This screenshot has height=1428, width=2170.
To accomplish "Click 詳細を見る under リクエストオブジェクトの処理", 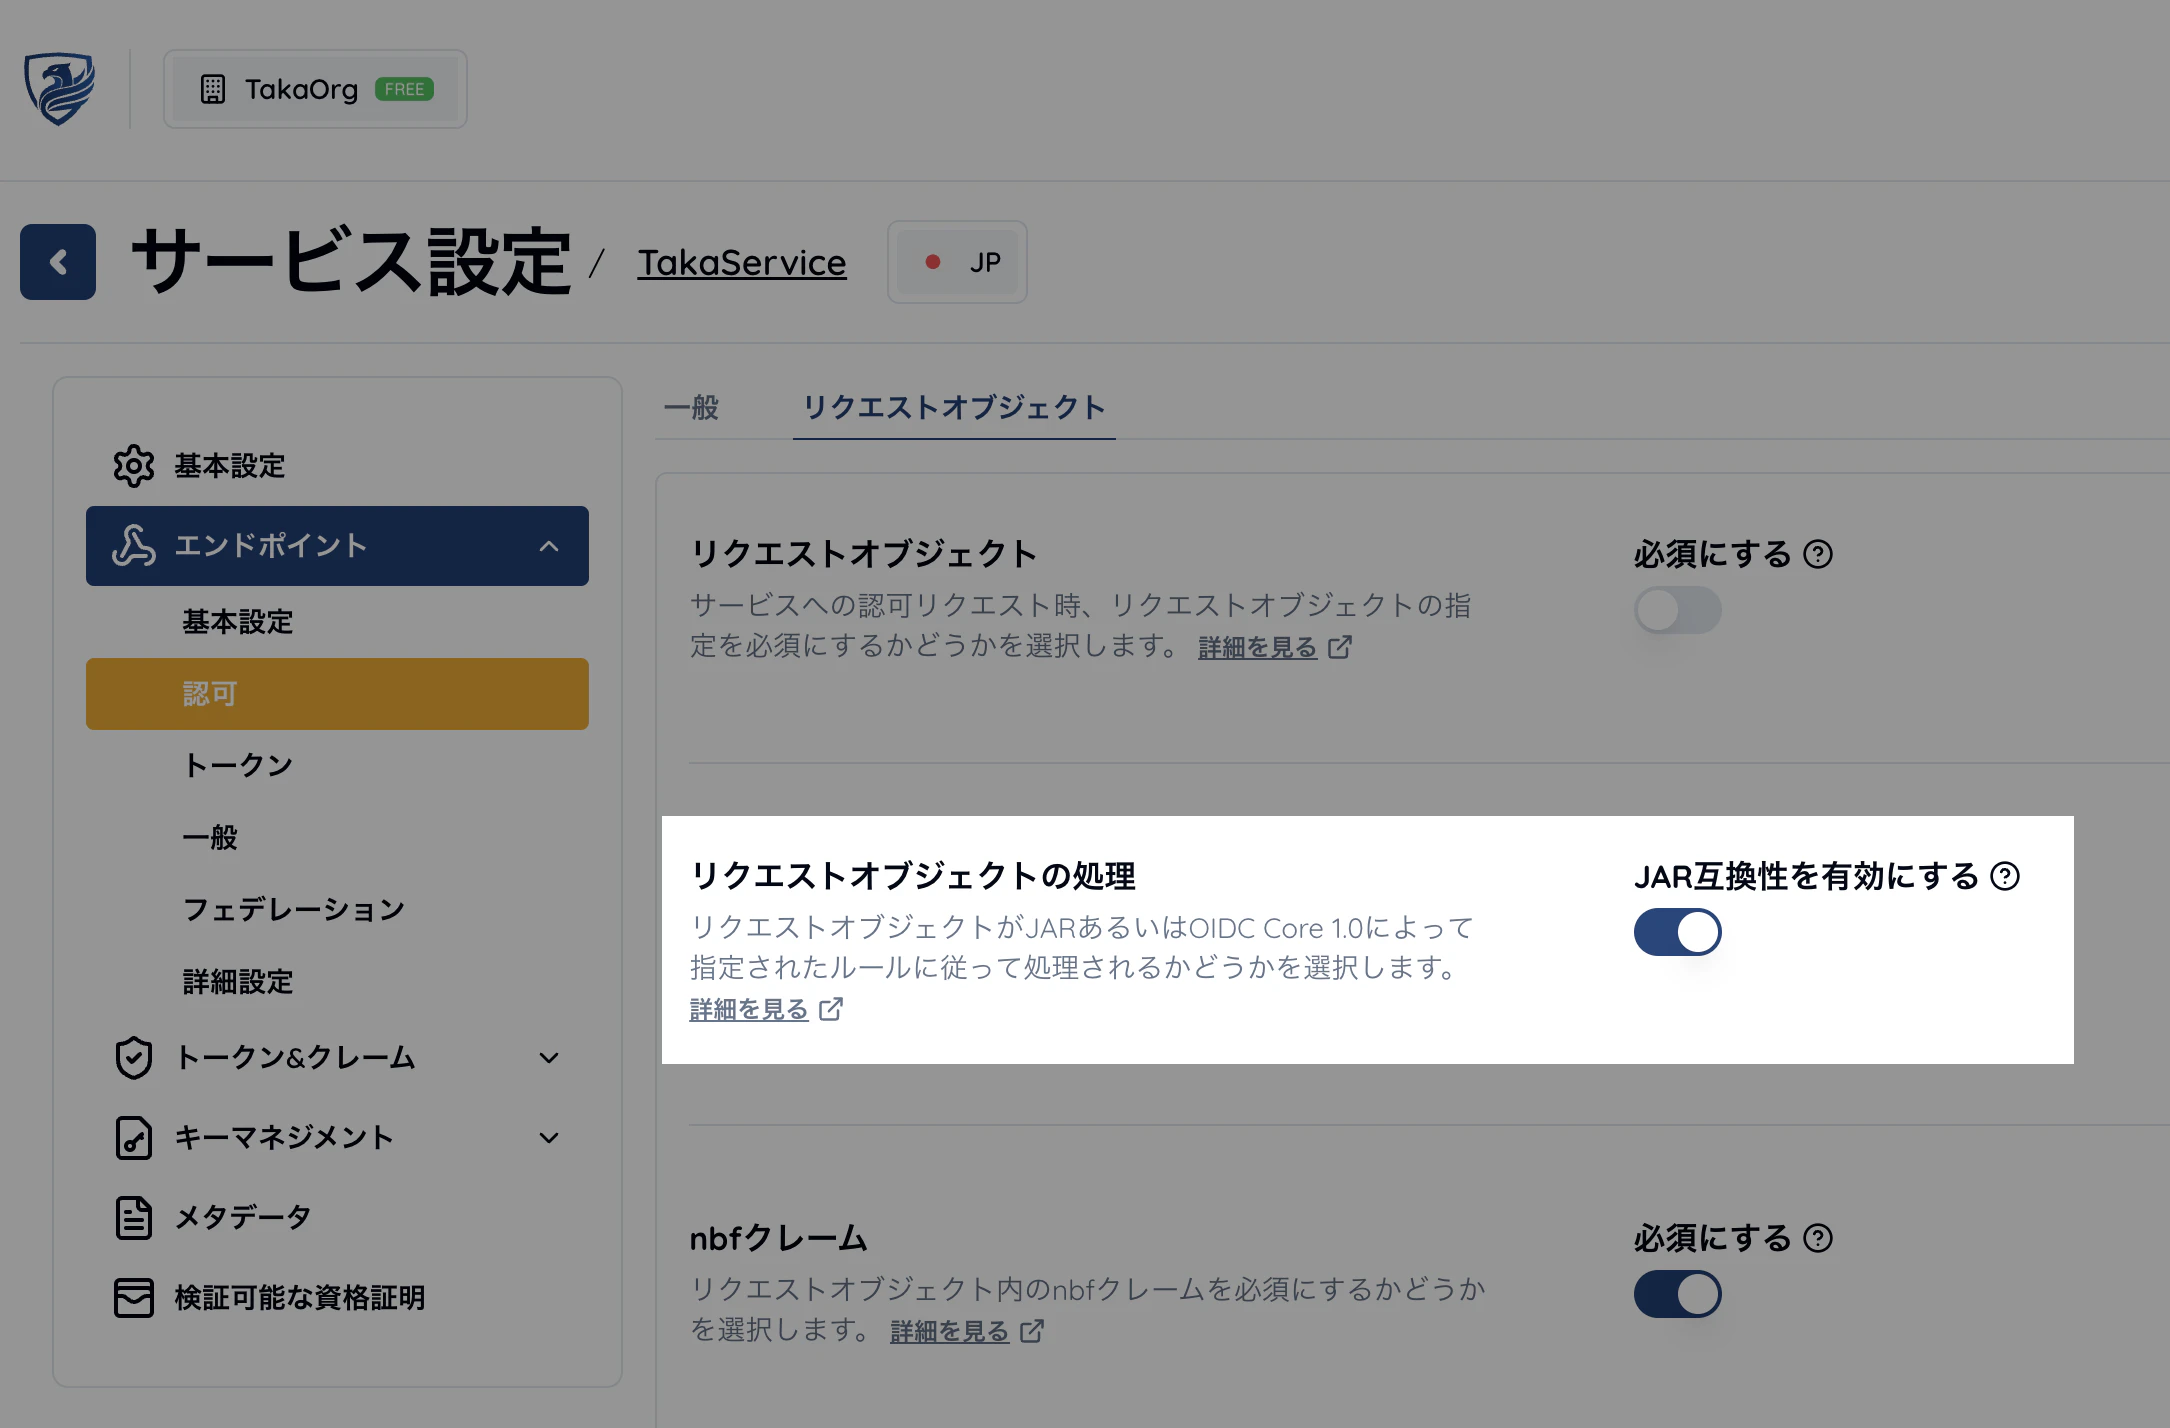I will [x=748, y=1010].
